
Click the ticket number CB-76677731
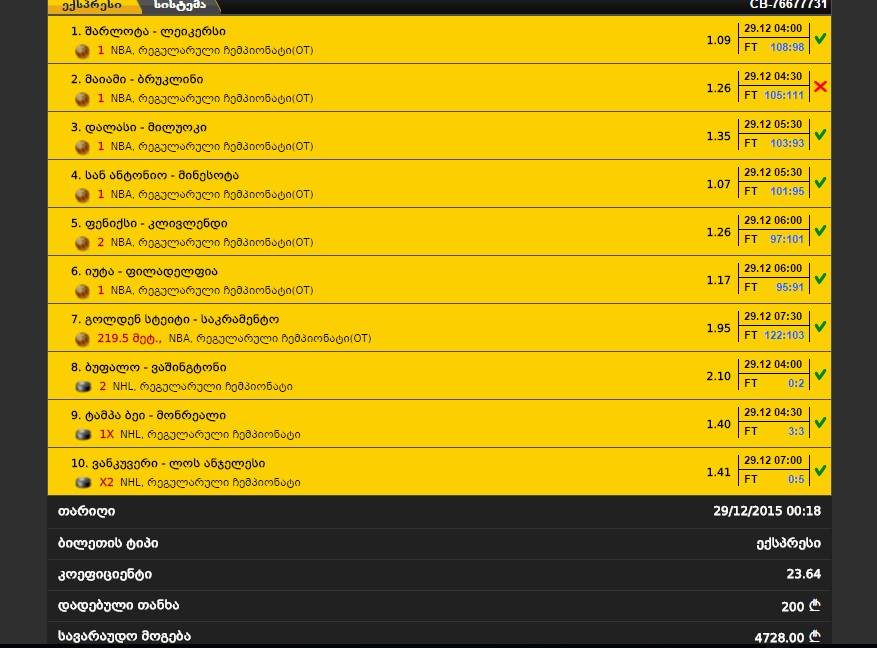tap(788, 5)
